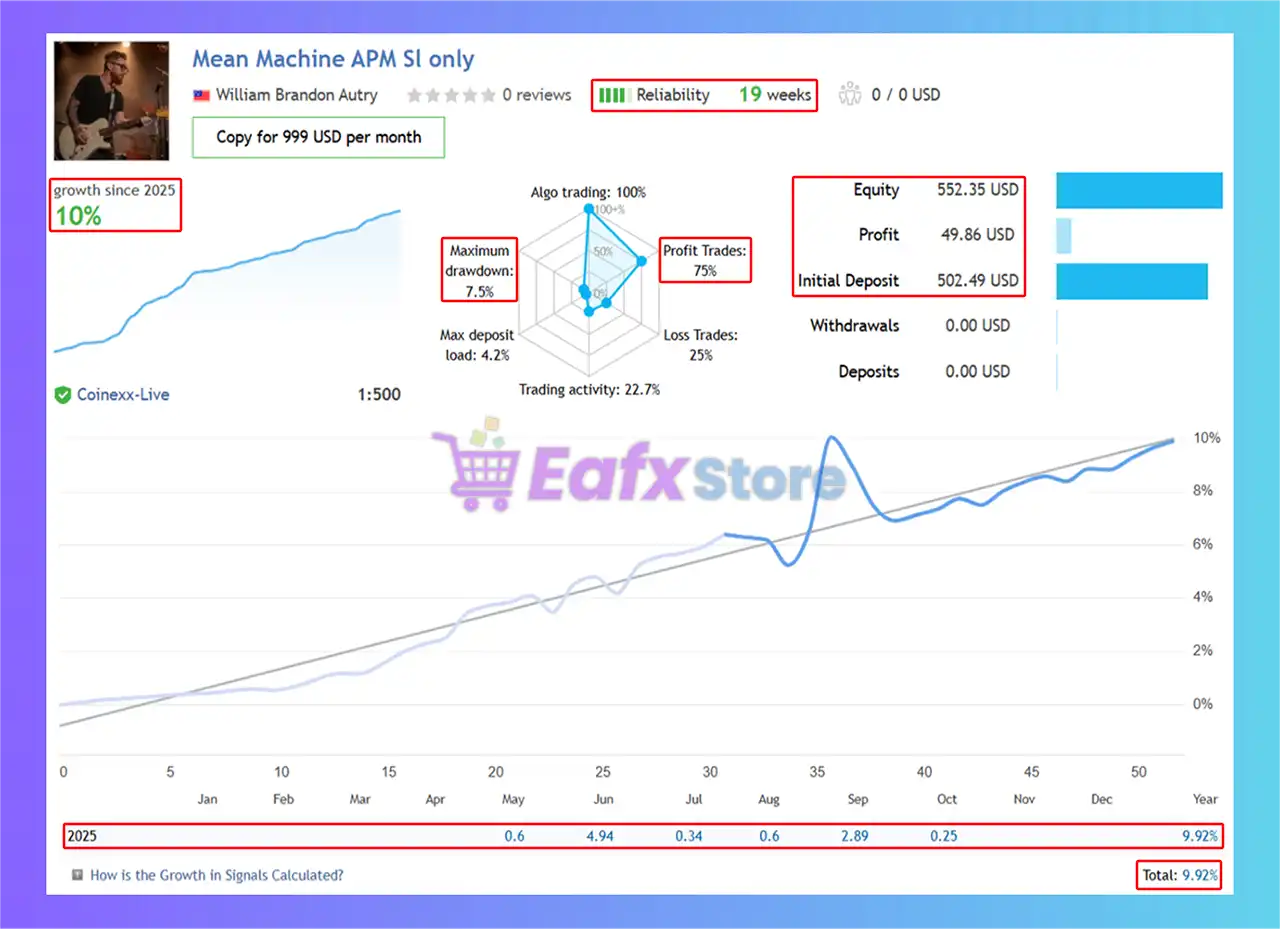Image resolution: width=1280 pixels, height=929 pixels.
Task: Click the five-star rating icons
Action: point(451,95)
